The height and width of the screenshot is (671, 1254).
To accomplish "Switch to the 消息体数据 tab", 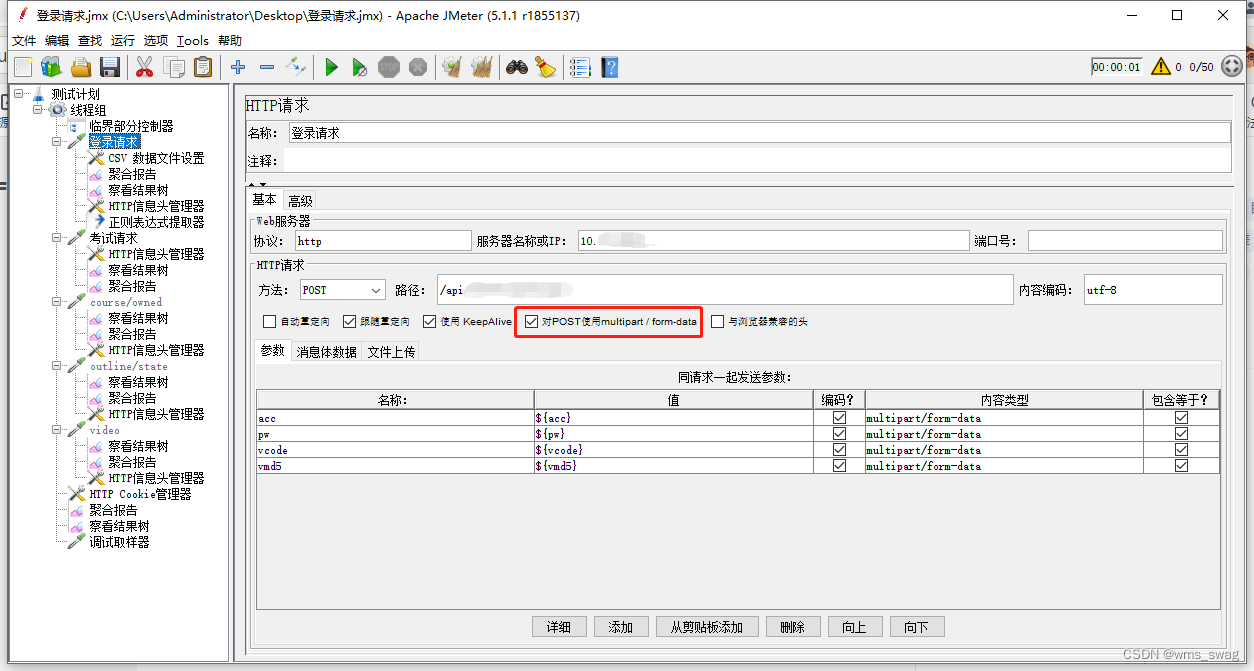I will (x=327, y=352).
